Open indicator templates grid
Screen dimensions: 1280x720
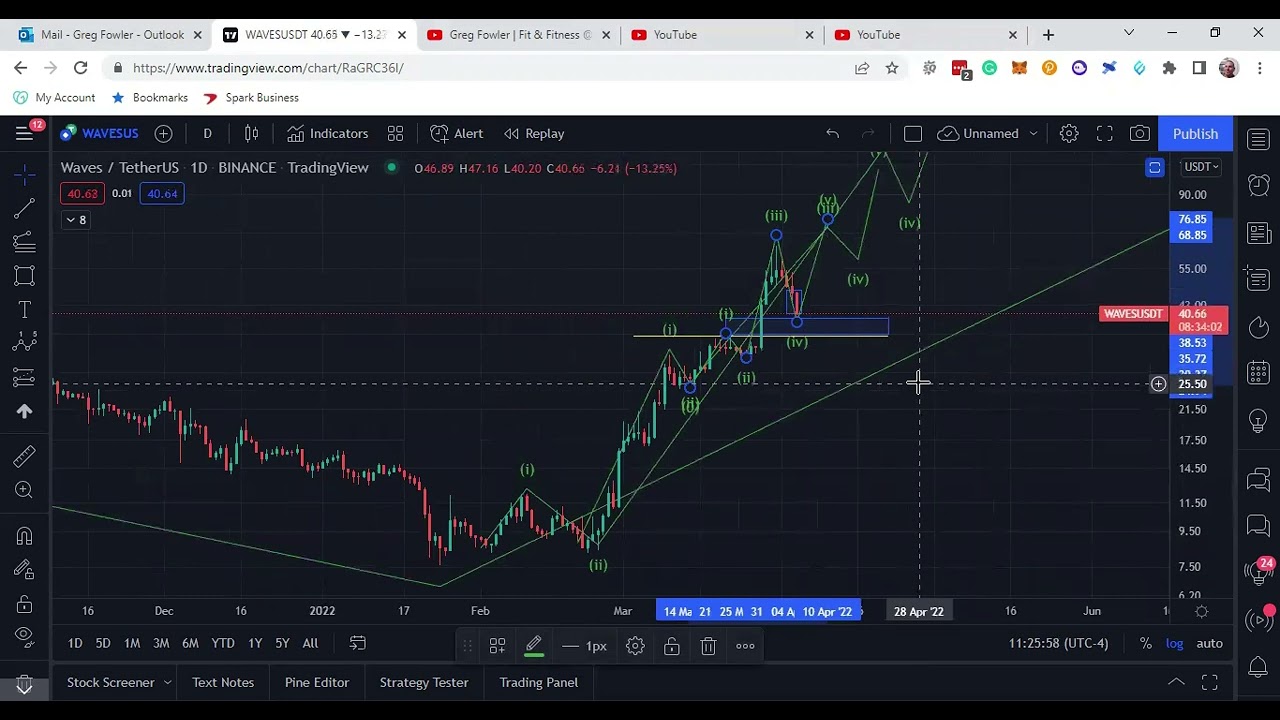pos(395,133)
